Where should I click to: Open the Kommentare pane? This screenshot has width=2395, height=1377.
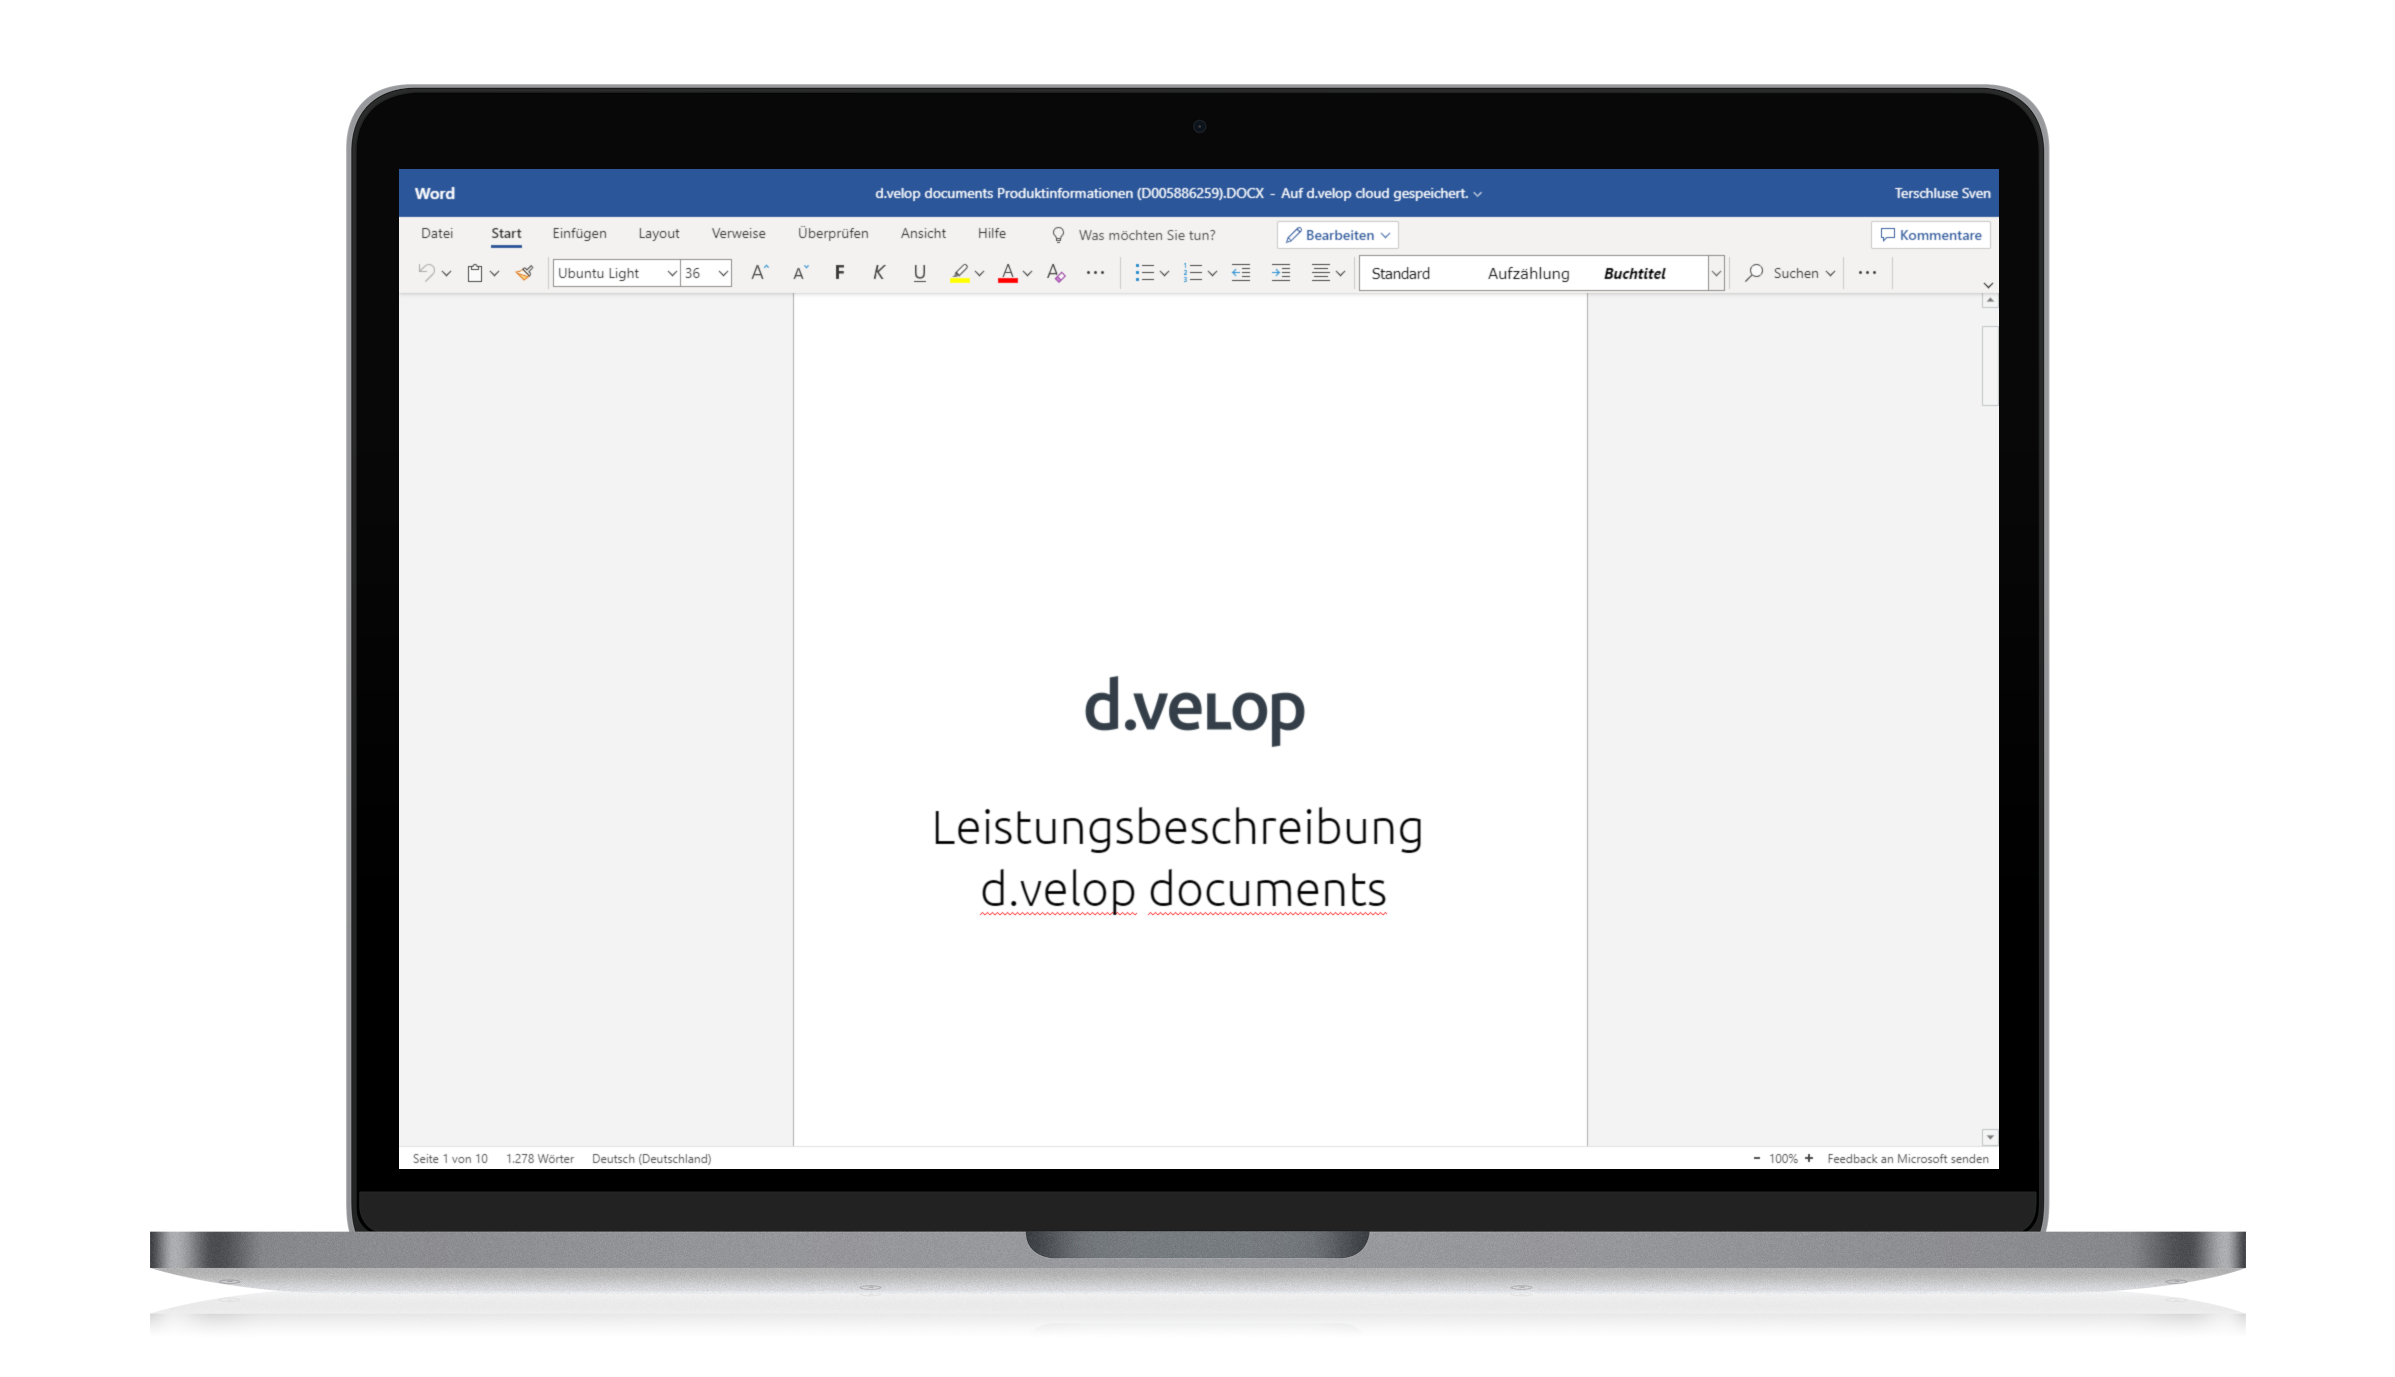pos(1930,235)
